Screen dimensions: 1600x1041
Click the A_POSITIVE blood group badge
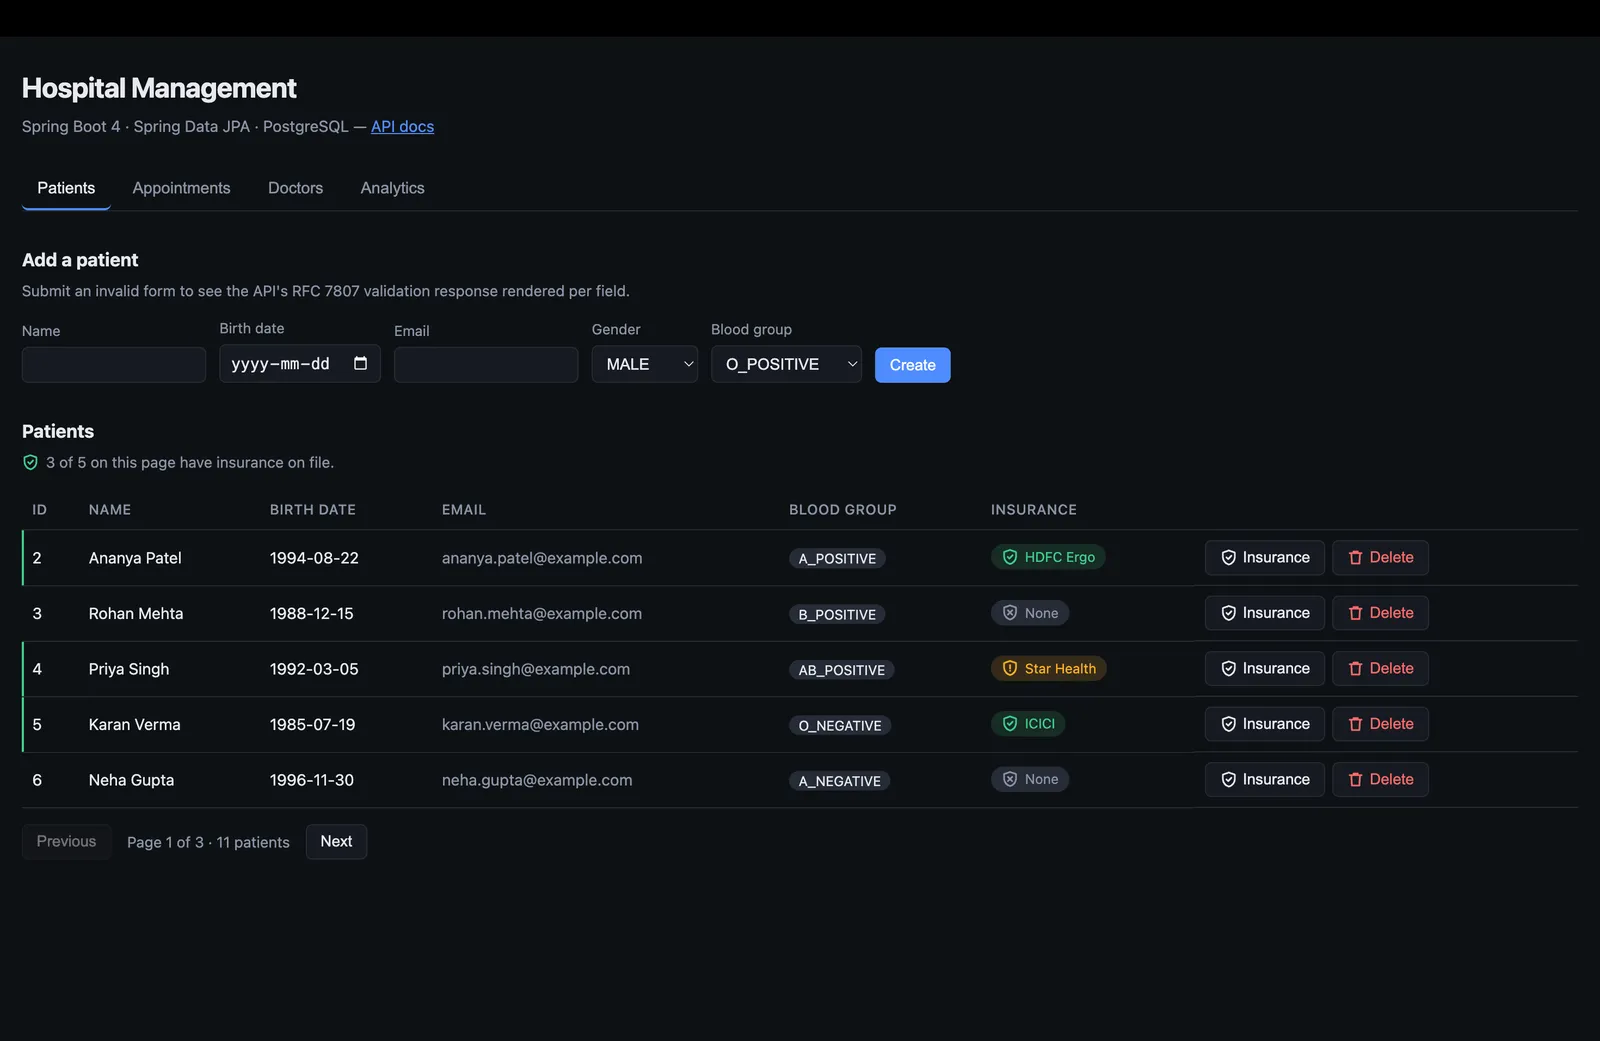pos(837,559)
